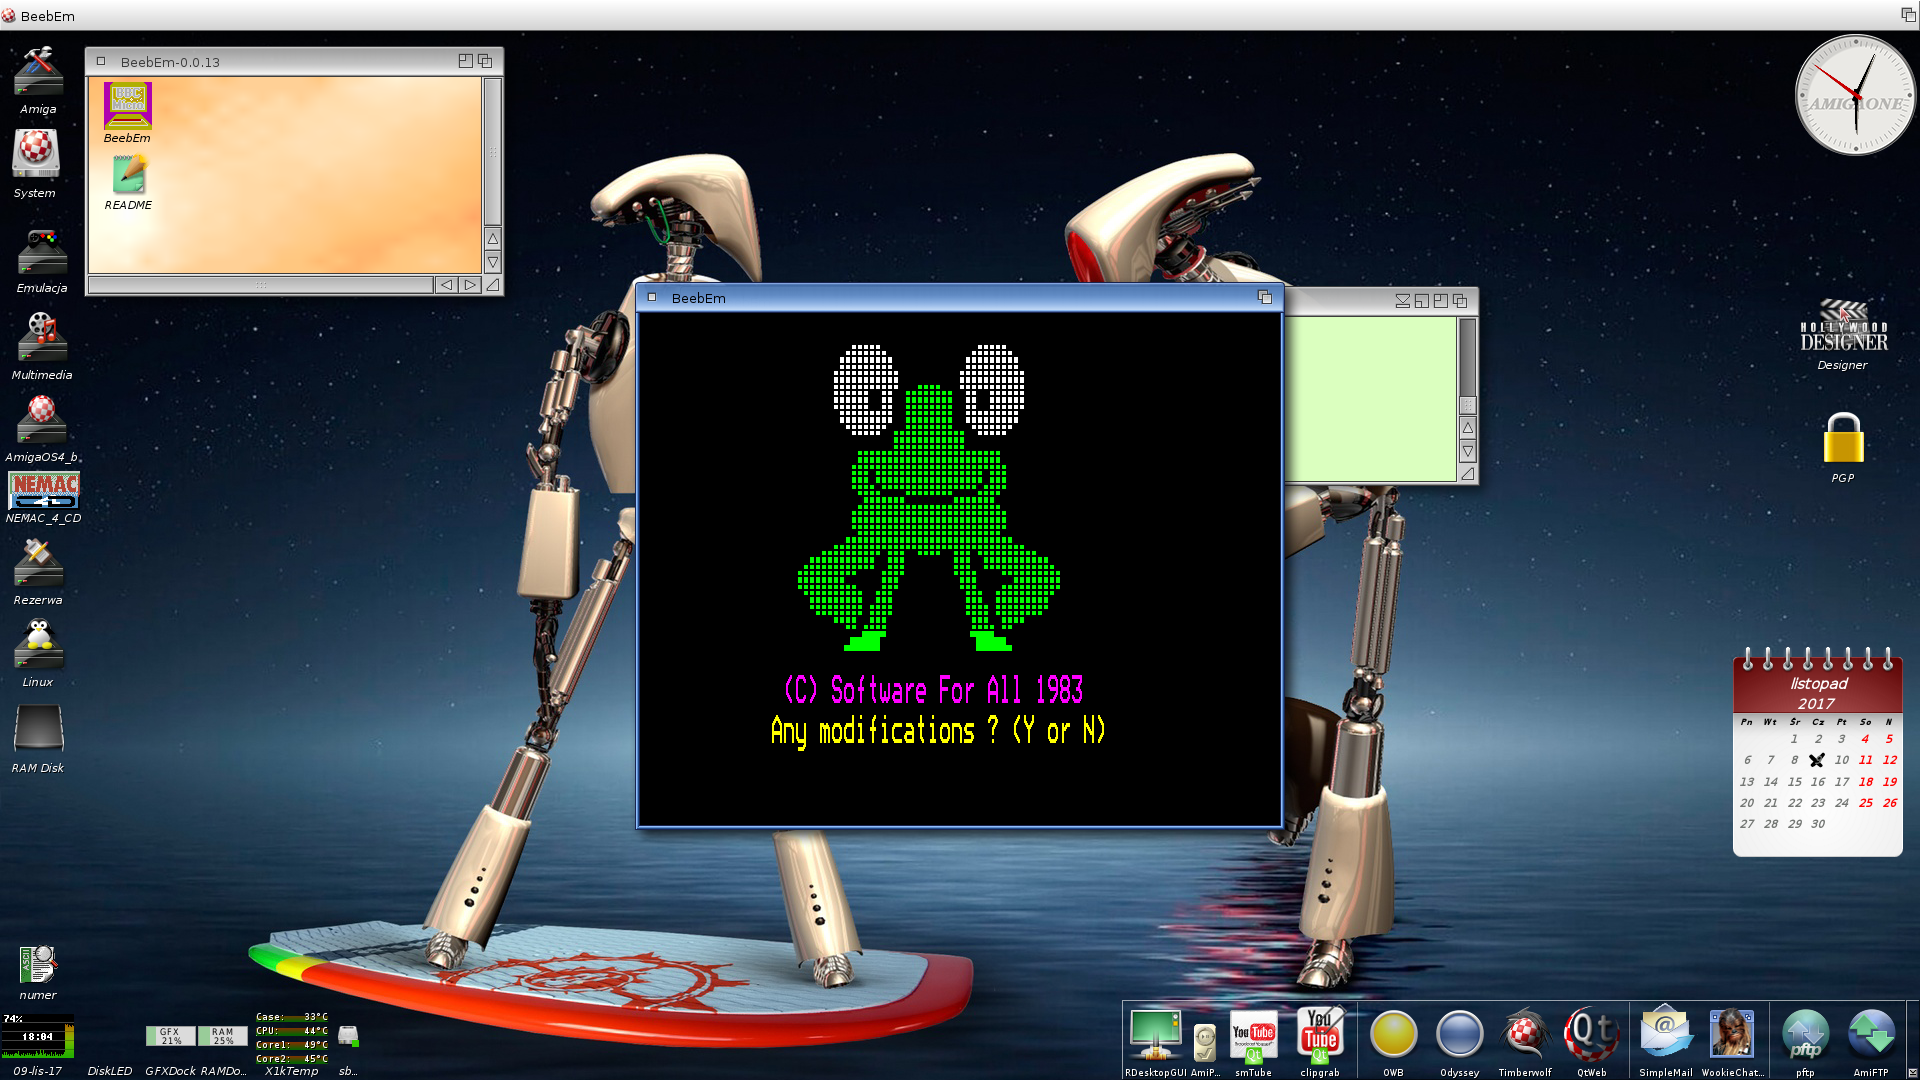Click BeebEm-0.0.13 drawer zoom gadget
The image size is (1920, 1080).
click(465, 61)
